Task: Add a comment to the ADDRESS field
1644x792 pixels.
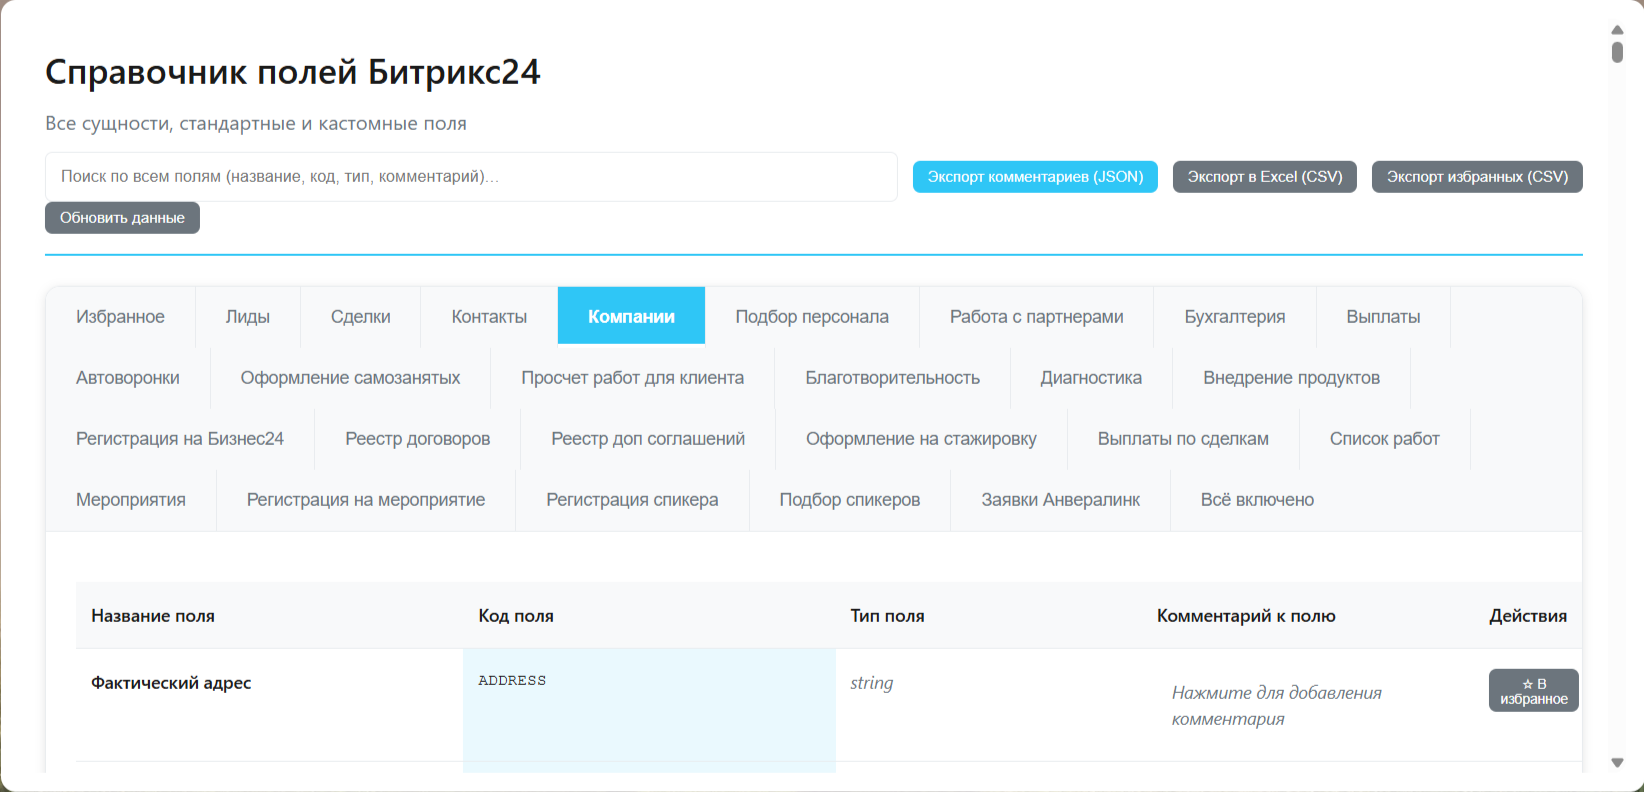Action: 1277,705
